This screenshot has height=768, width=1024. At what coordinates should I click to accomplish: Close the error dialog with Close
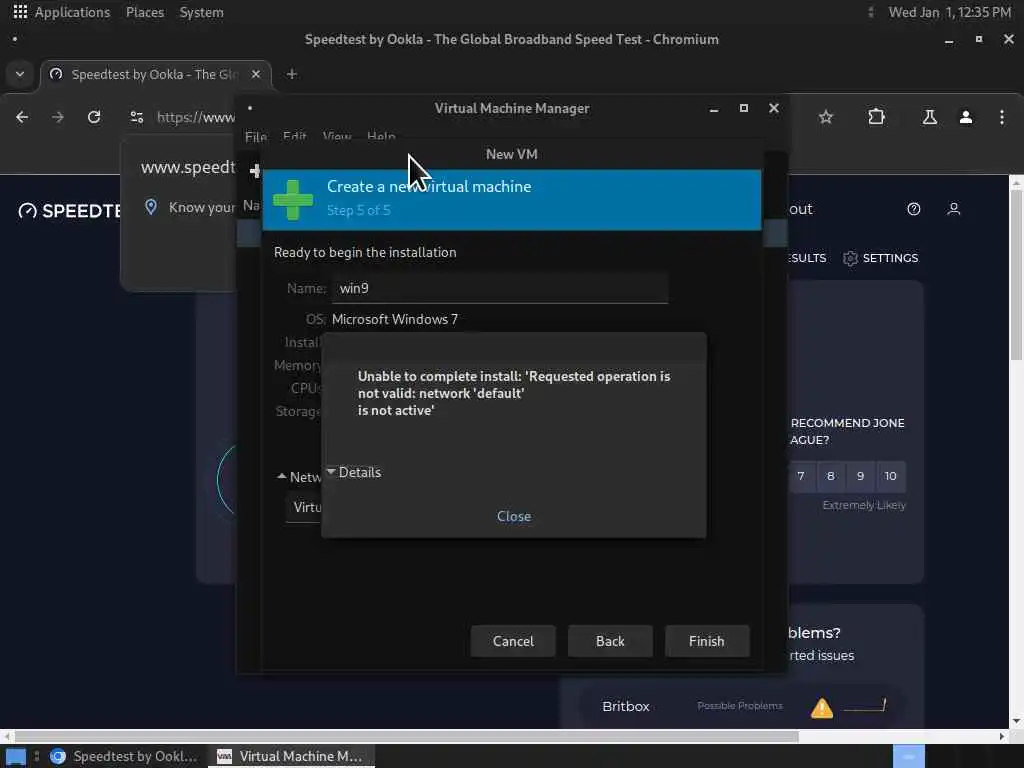pos(514,516)
